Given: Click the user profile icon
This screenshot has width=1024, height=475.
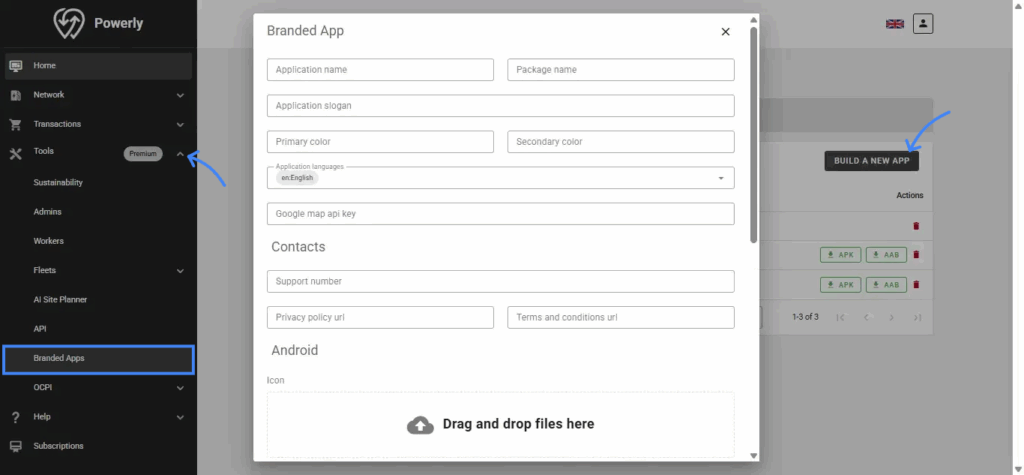Looking at the screenshot, I should 923,23.
